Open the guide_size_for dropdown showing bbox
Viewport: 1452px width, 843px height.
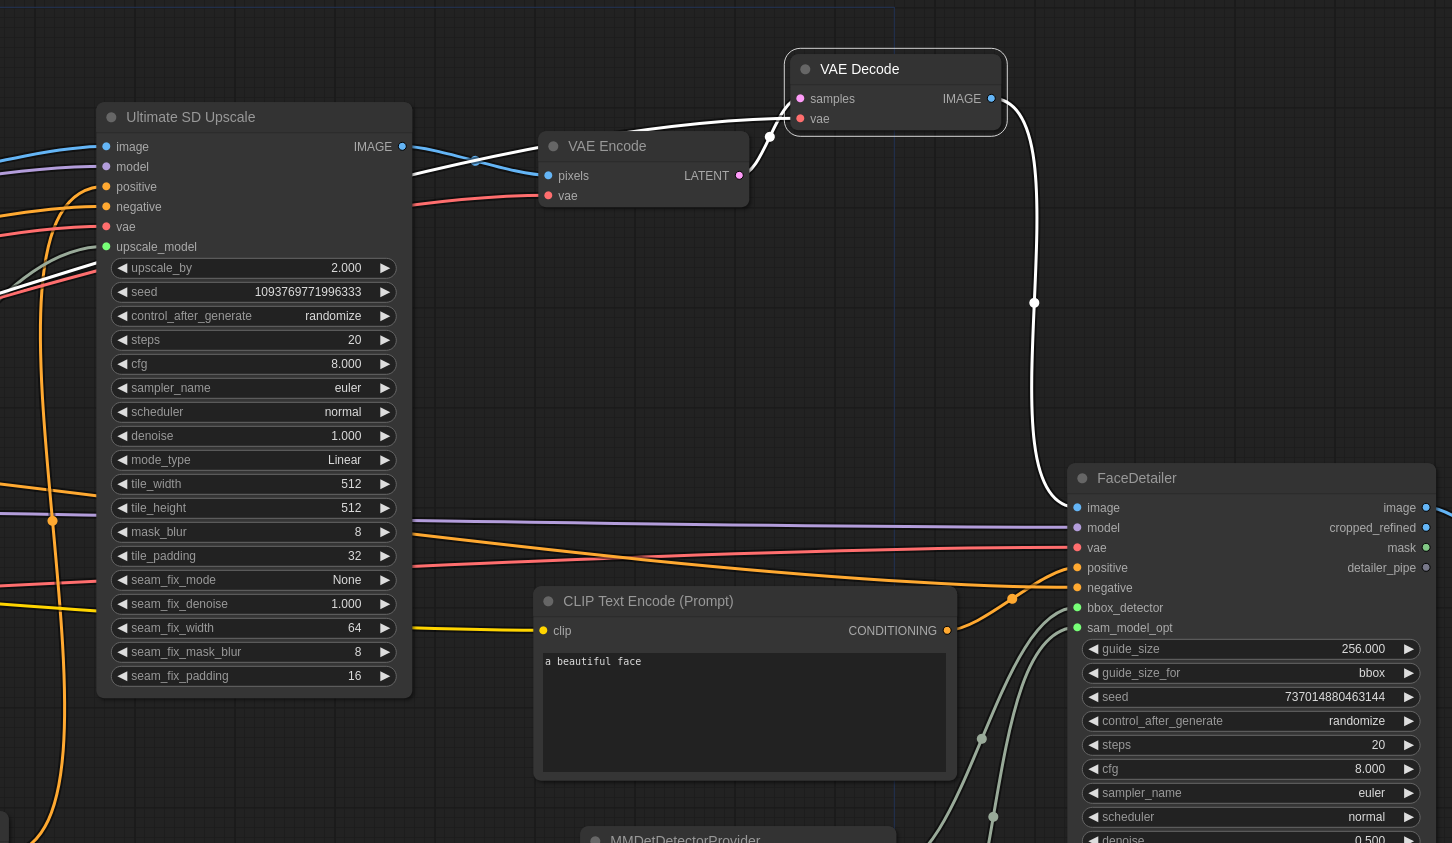[x=1251, y=673]
